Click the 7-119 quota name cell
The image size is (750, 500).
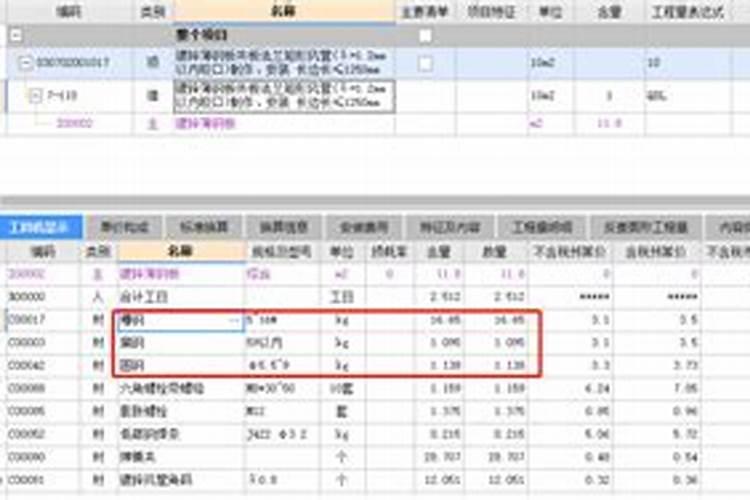(x=284, y=96)
